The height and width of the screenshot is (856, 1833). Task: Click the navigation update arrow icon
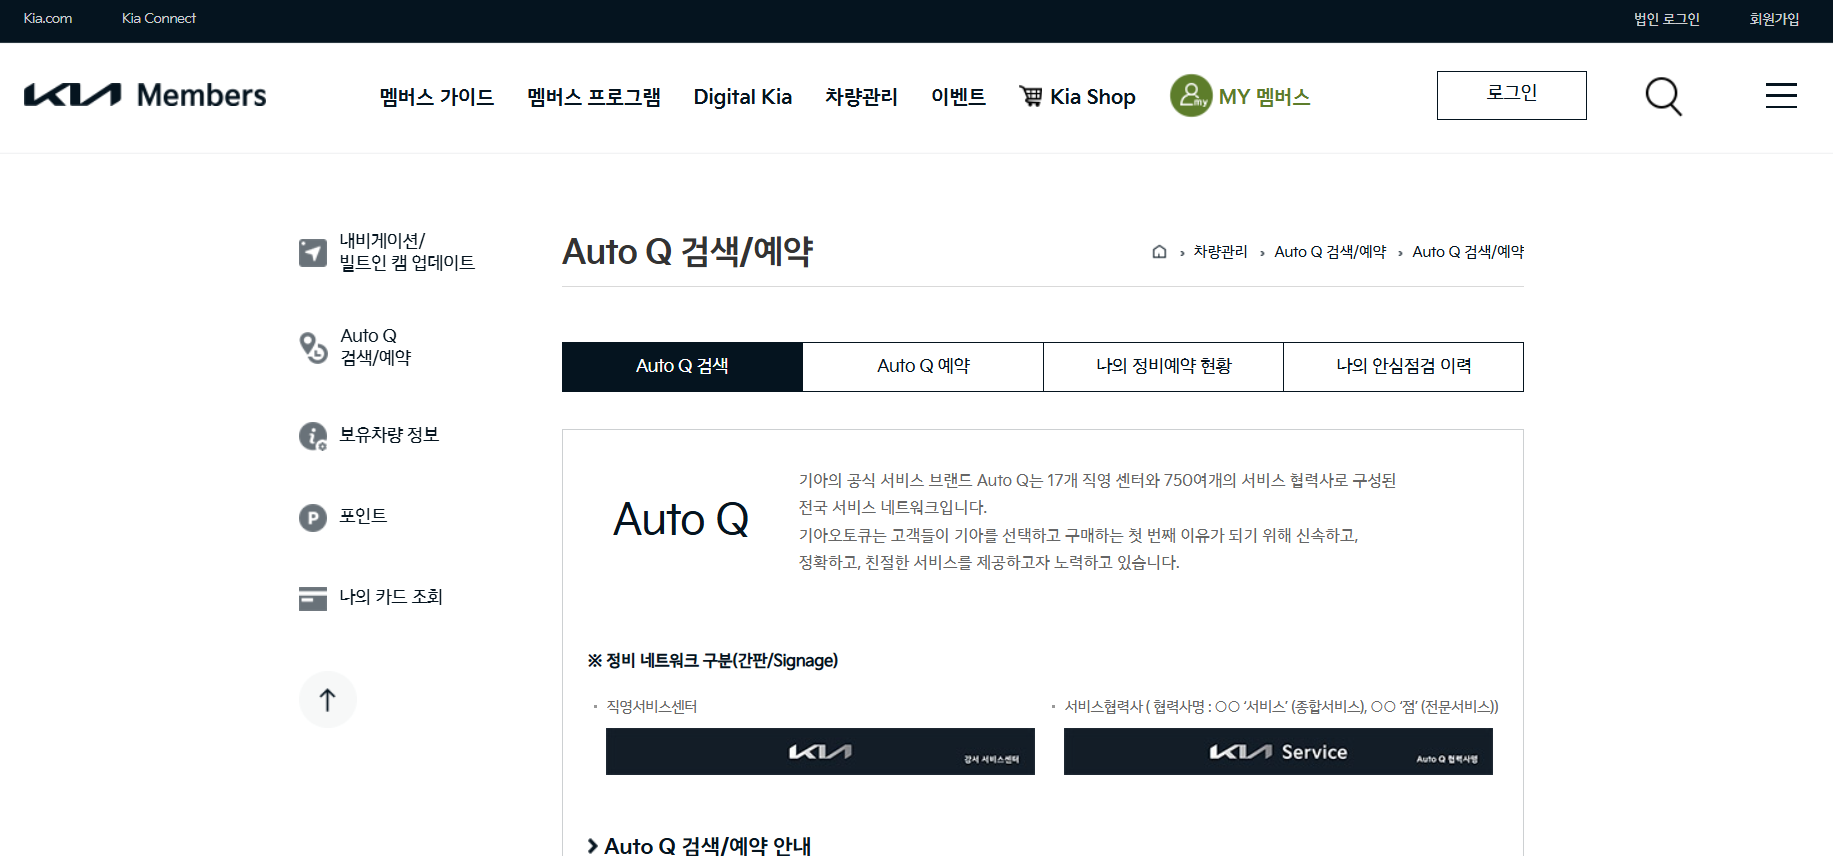pos(313,253)
